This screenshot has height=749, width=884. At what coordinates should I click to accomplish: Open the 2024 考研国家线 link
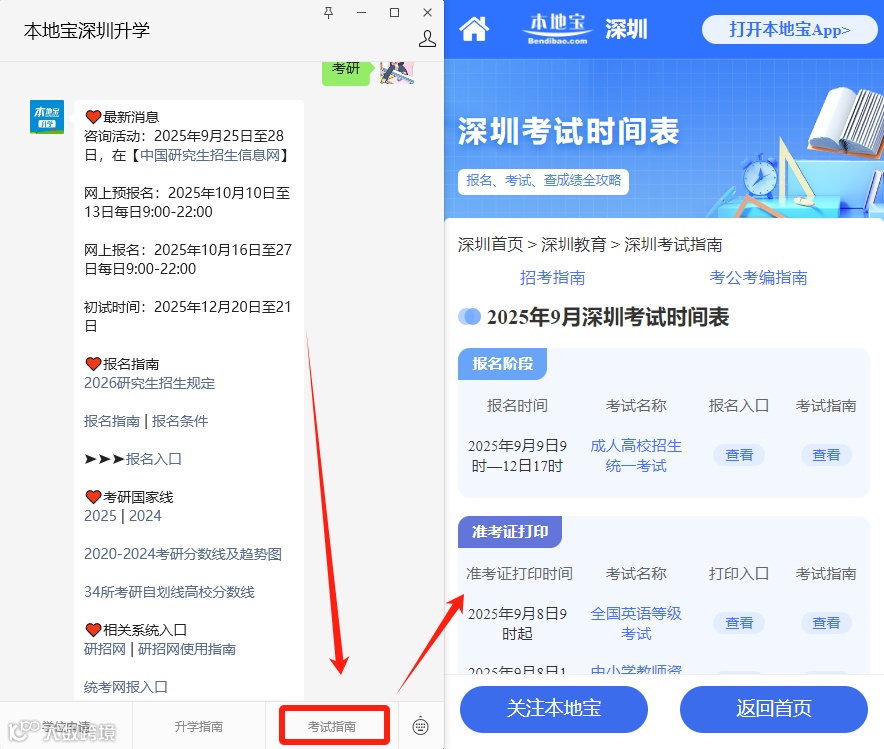click(145, 516)
